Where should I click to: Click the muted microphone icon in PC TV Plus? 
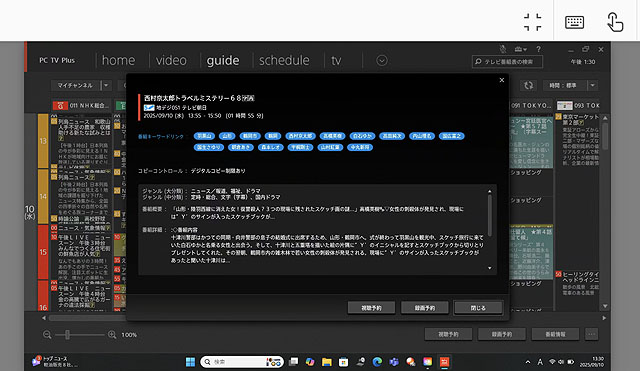coord(503,49)
